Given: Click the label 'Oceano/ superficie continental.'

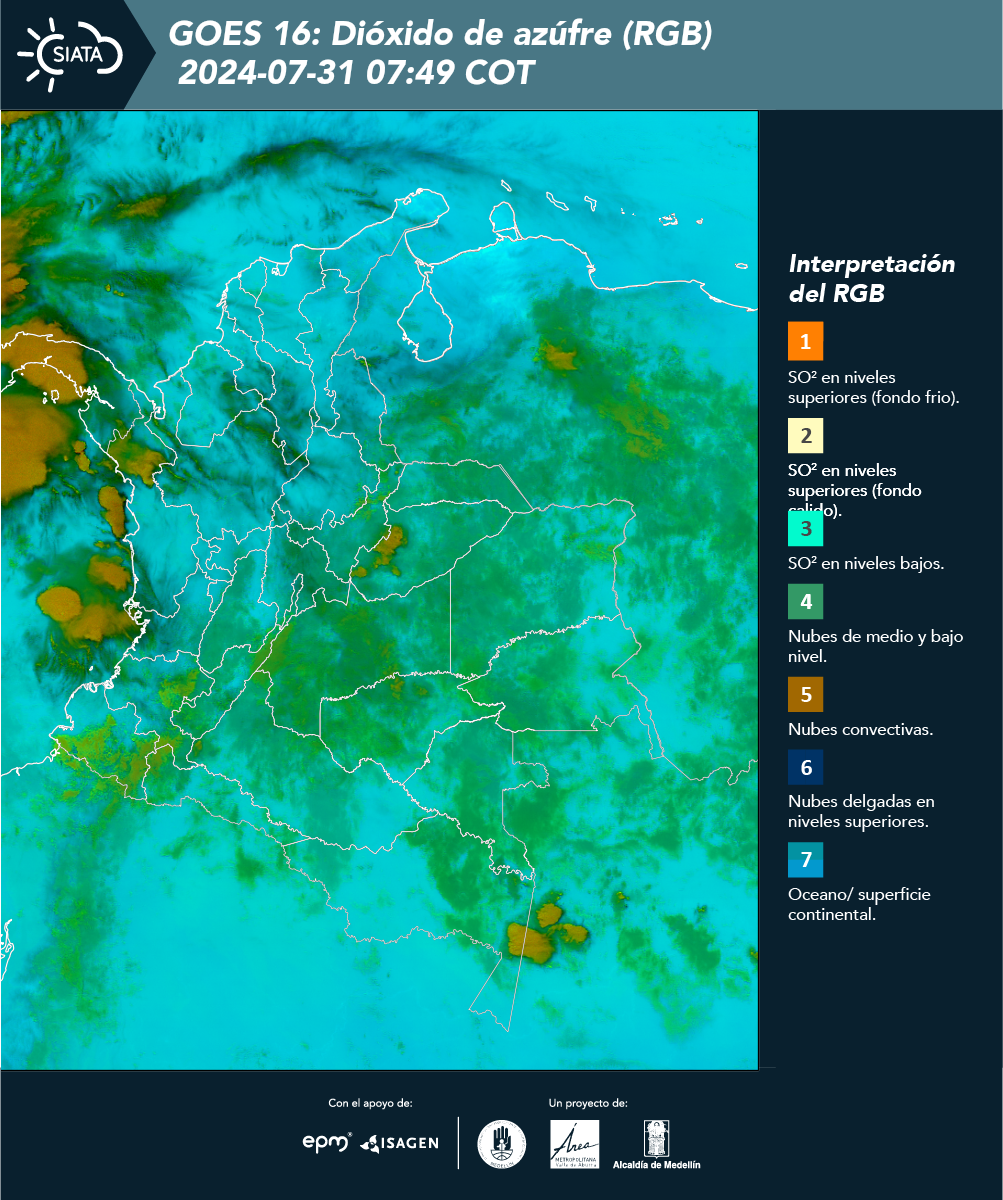Looking at the screenshot, I should pyautogui.click(x=859, y=904).
